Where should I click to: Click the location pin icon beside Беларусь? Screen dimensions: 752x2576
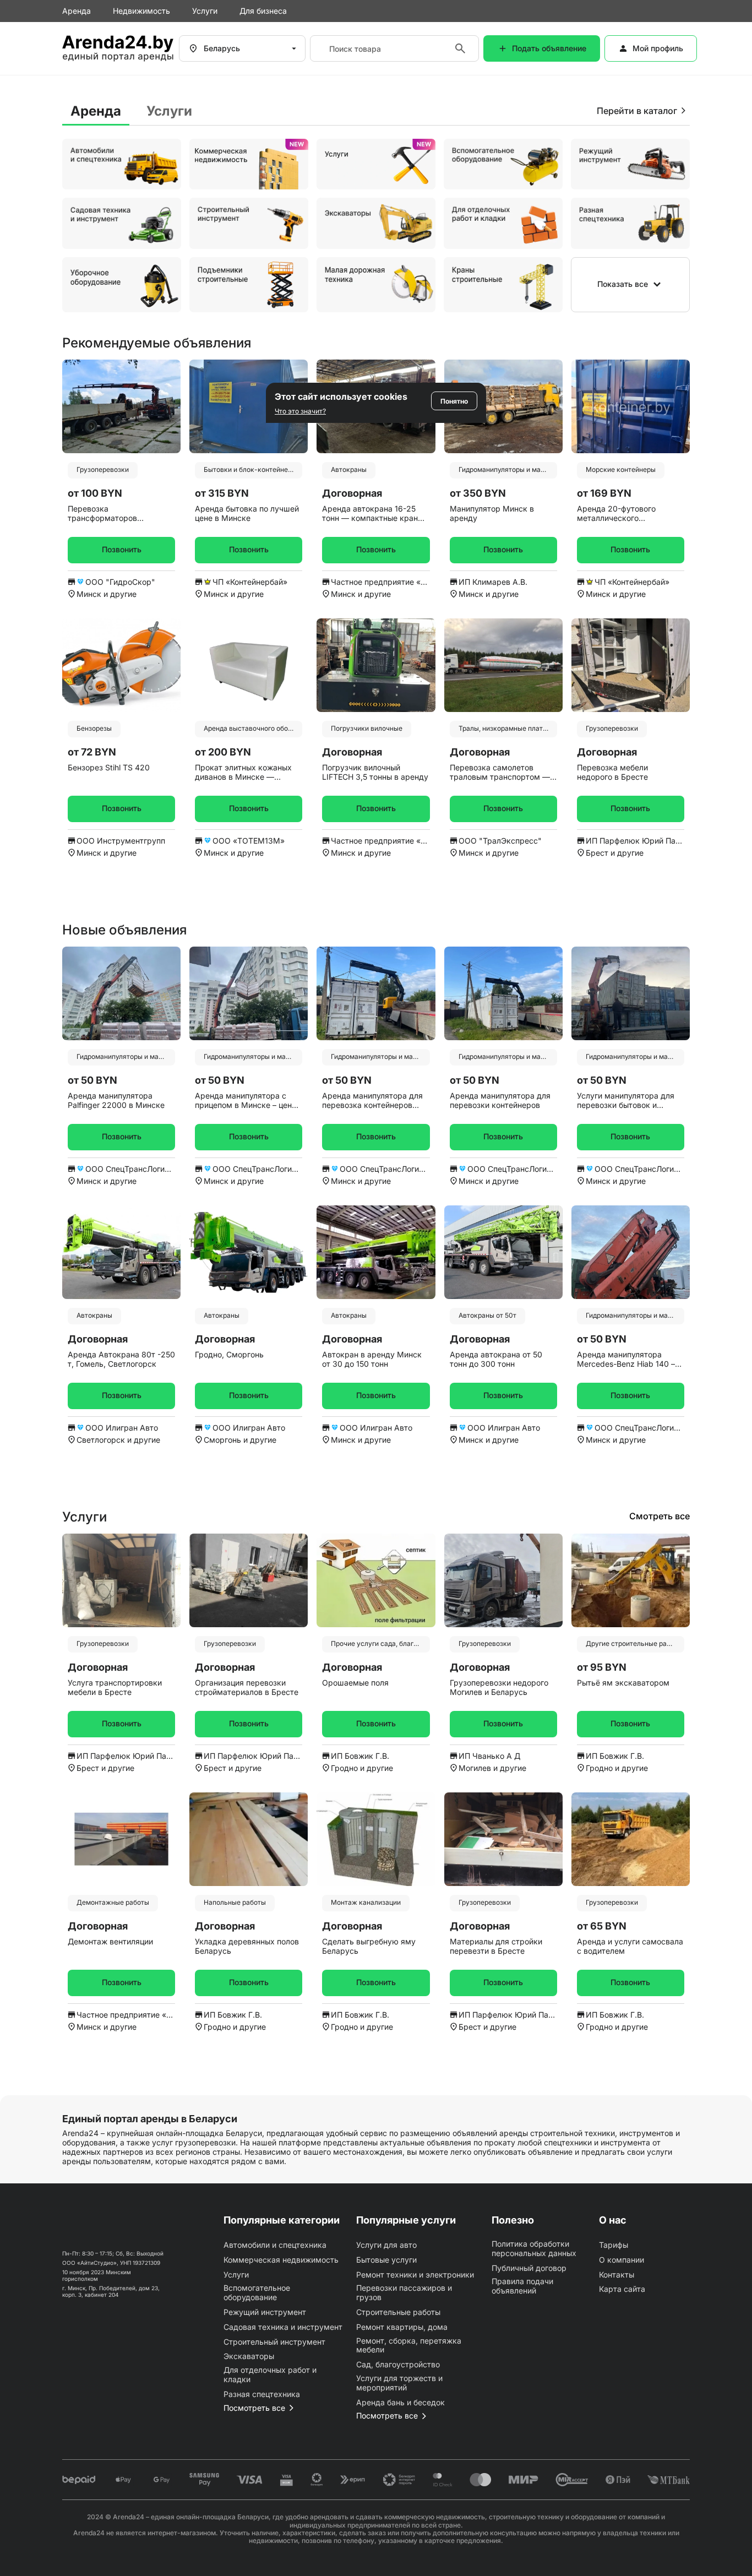193,48
